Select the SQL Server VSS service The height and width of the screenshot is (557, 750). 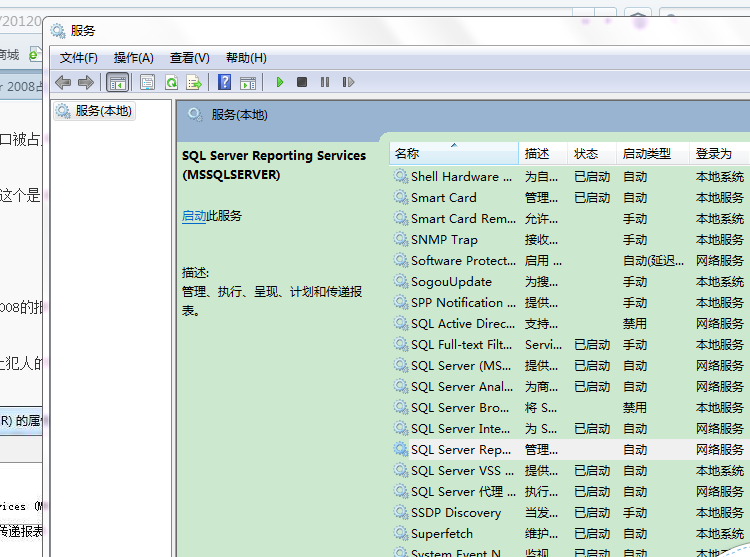(x=462, y=470)
